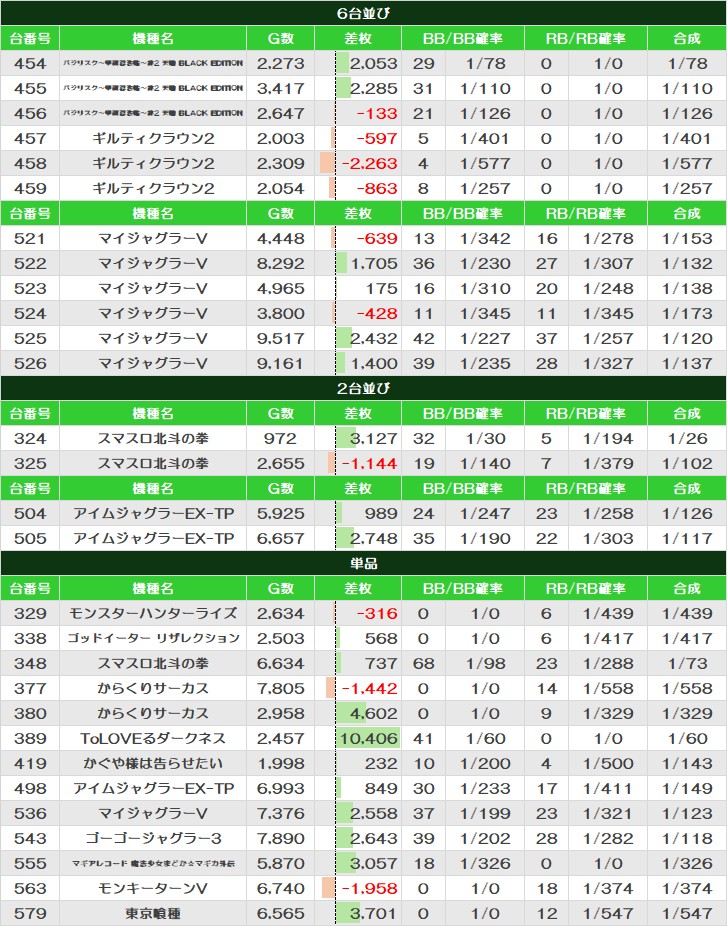Click the 1,400 difference value in row 526

[x=374, y=363]
